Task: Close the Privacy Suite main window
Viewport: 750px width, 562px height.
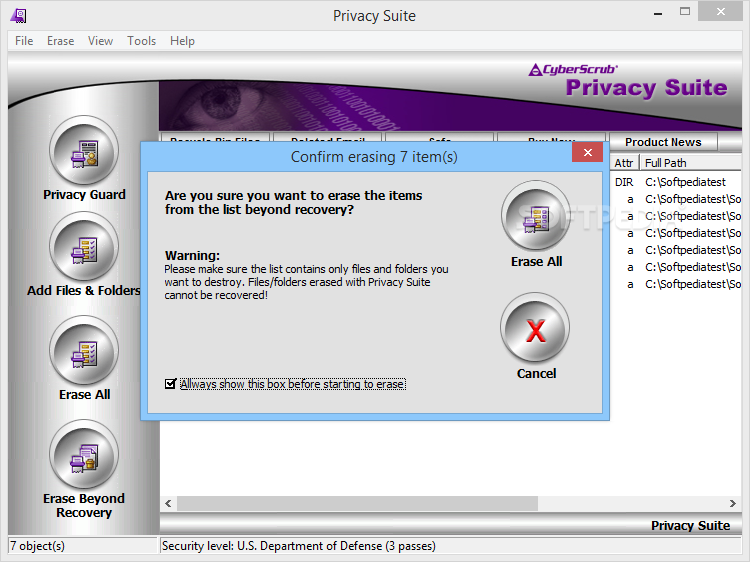Action: (x=720, y=12)
